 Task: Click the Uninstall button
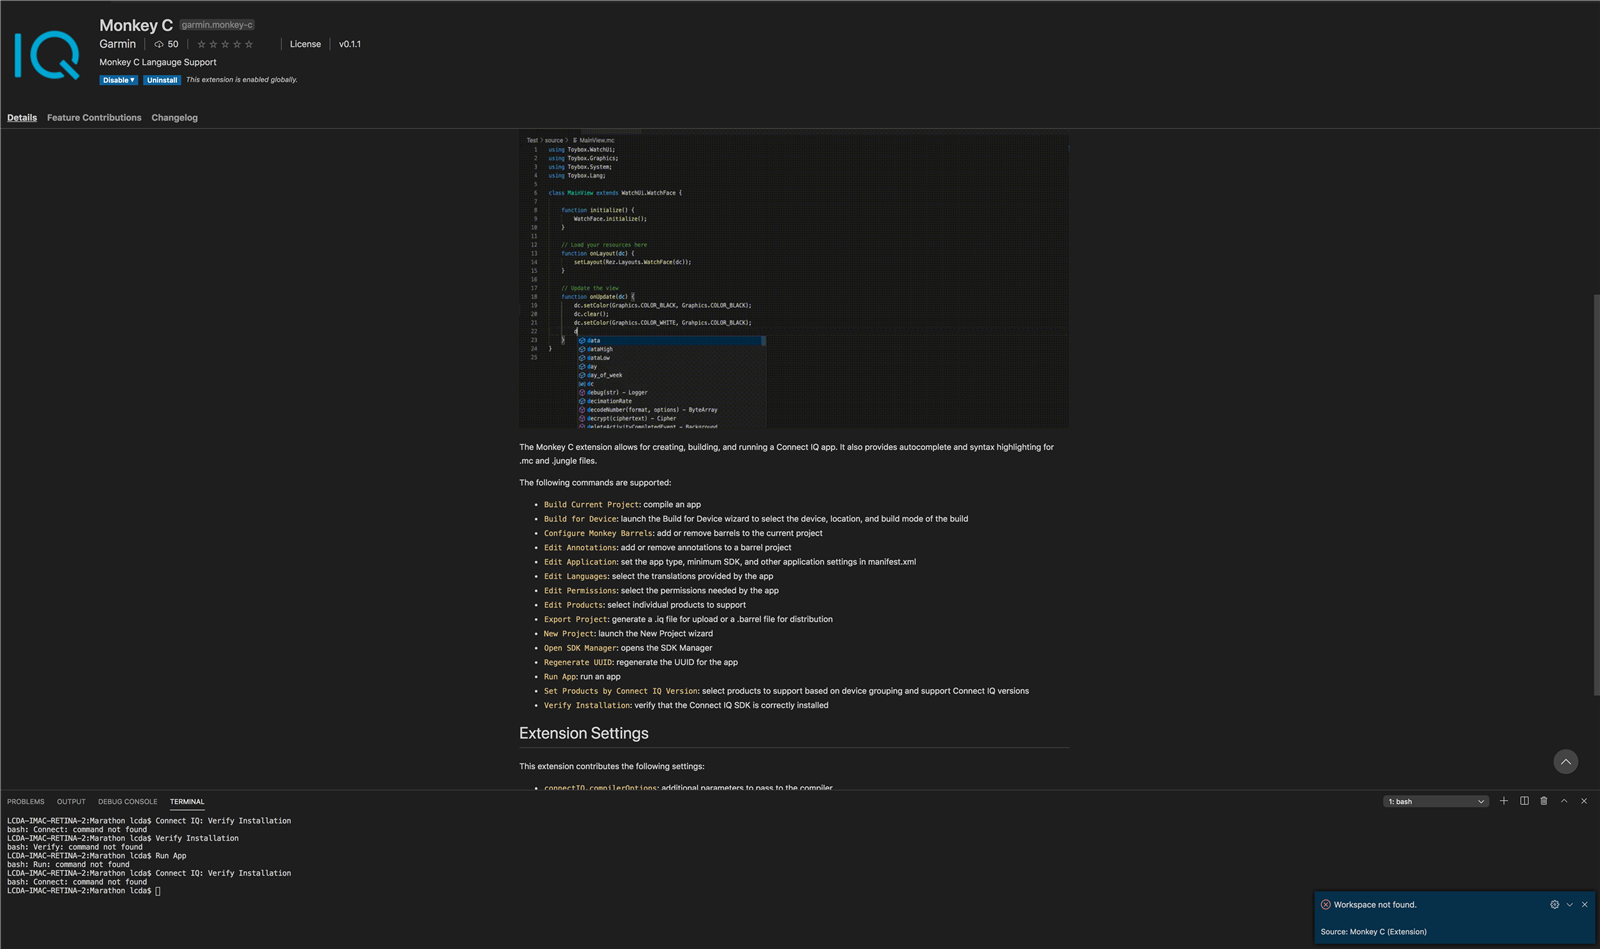(162, 80)
